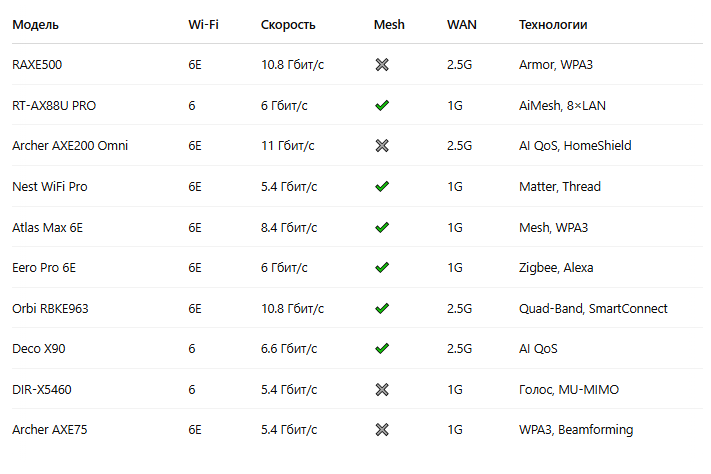Click the Mesh checkmark for Orbi RBKE963
The width and height of the screenshot is (711, 474).
[381, 308]
